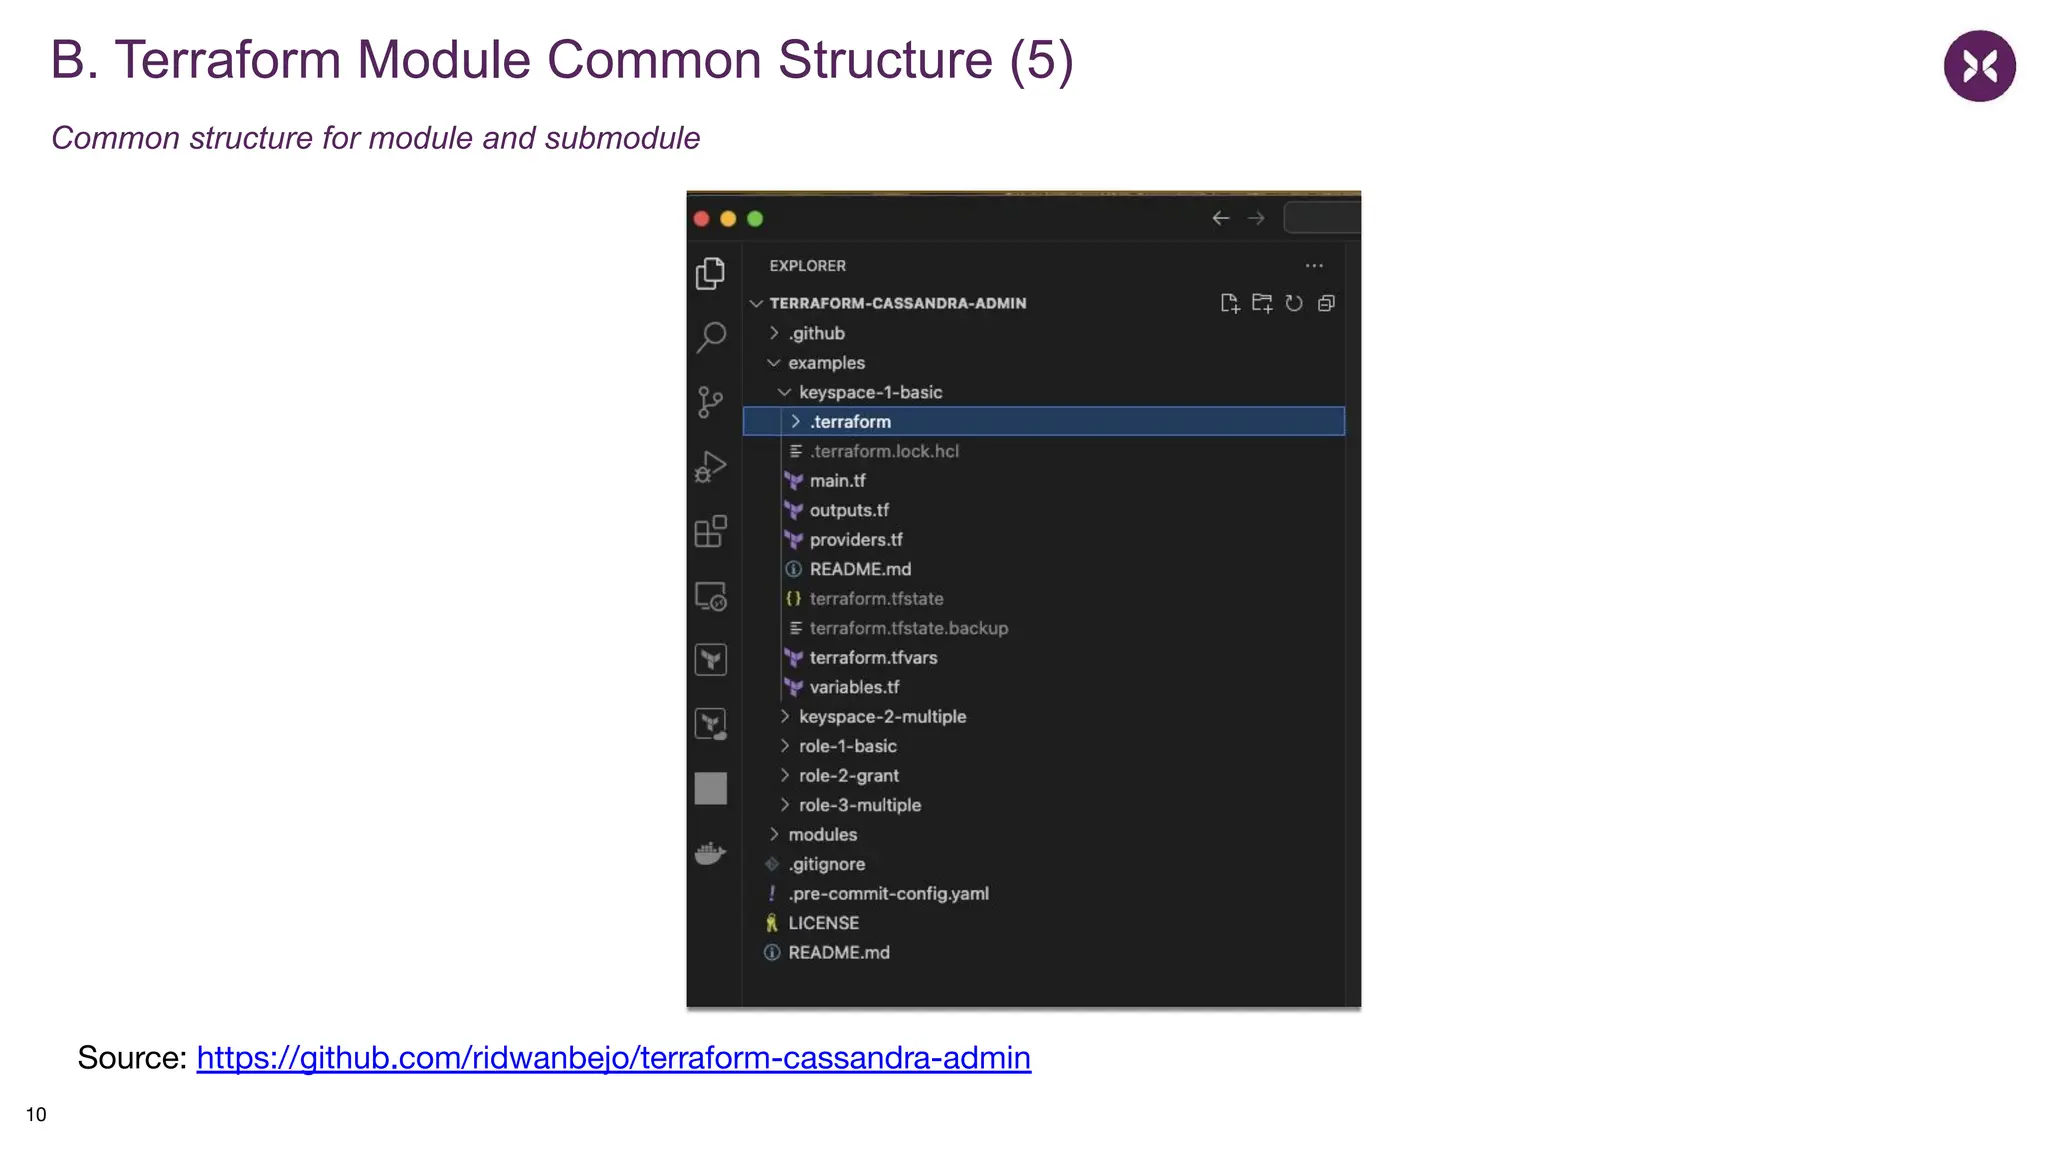
Task: Click the subtitle Common structure for module and submodule
Action: tap(375, 138)
